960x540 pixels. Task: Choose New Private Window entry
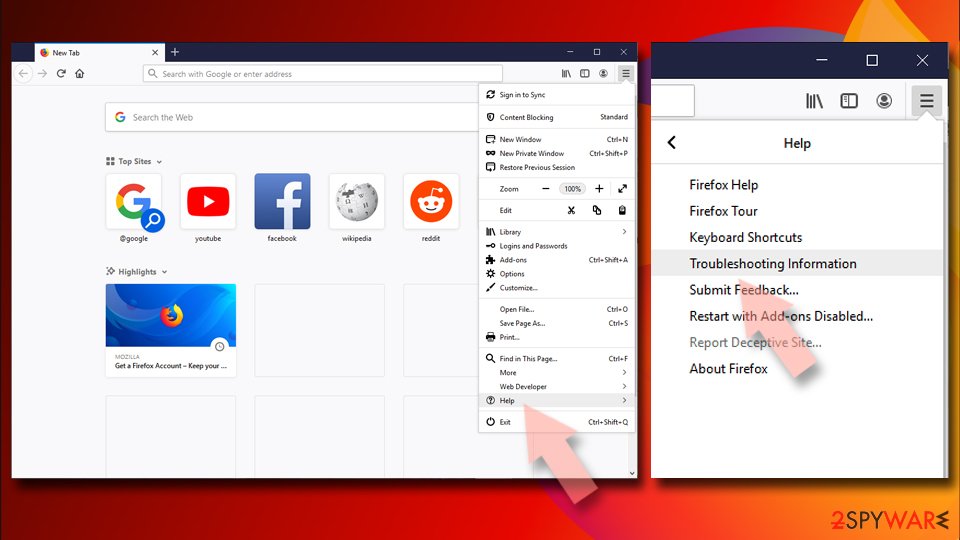(x=557, y=153)
